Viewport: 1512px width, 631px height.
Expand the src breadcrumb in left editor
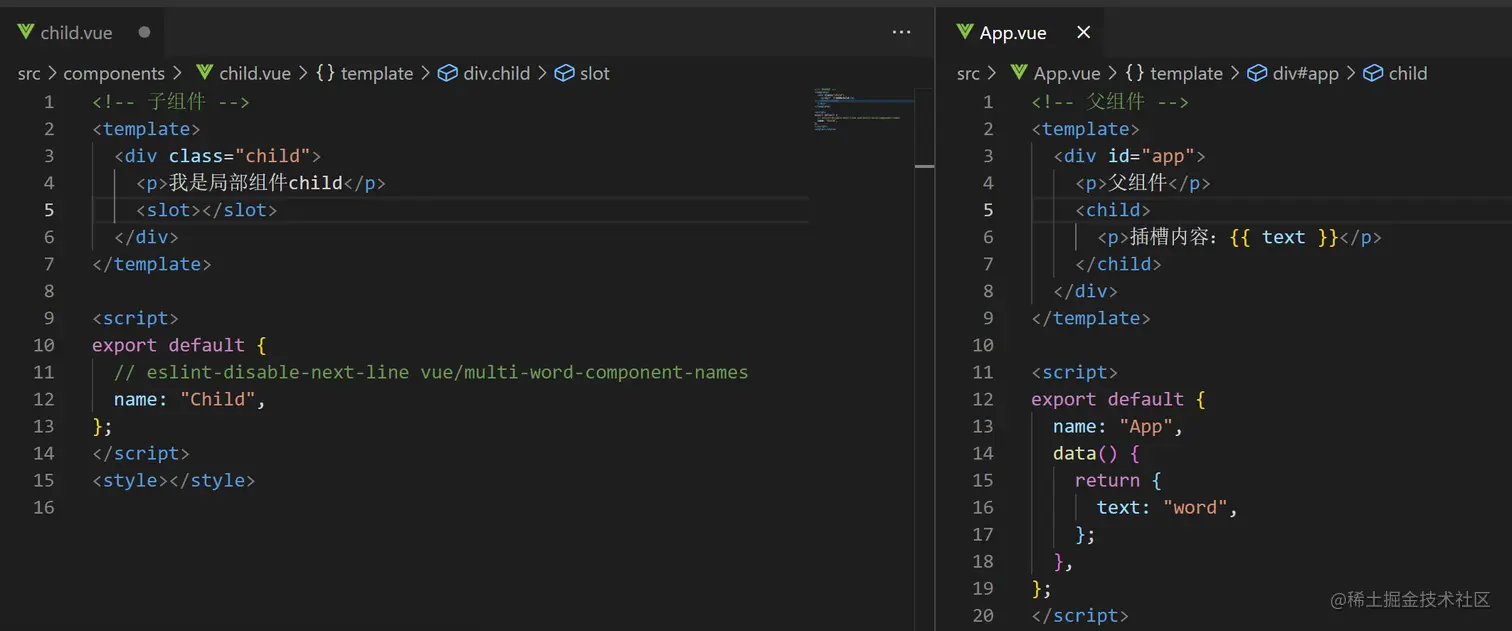(29, 73)
